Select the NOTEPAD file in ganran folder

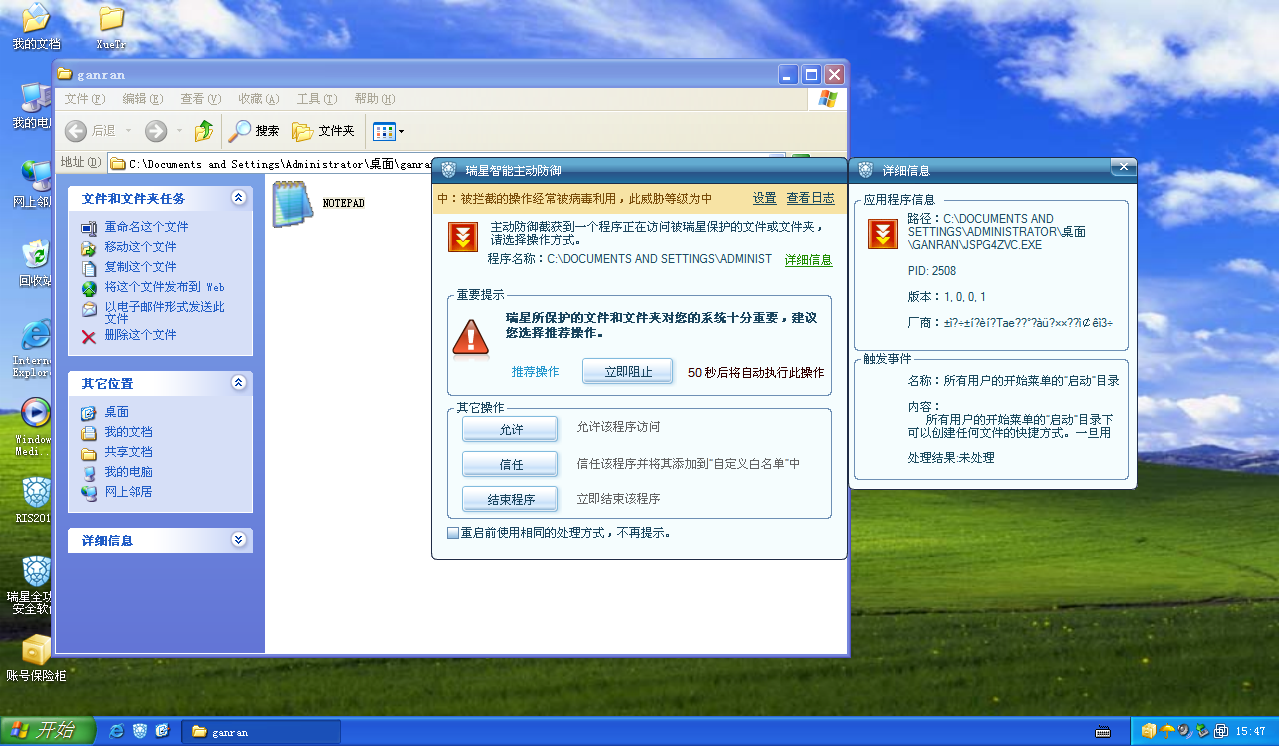pos(318,203)
